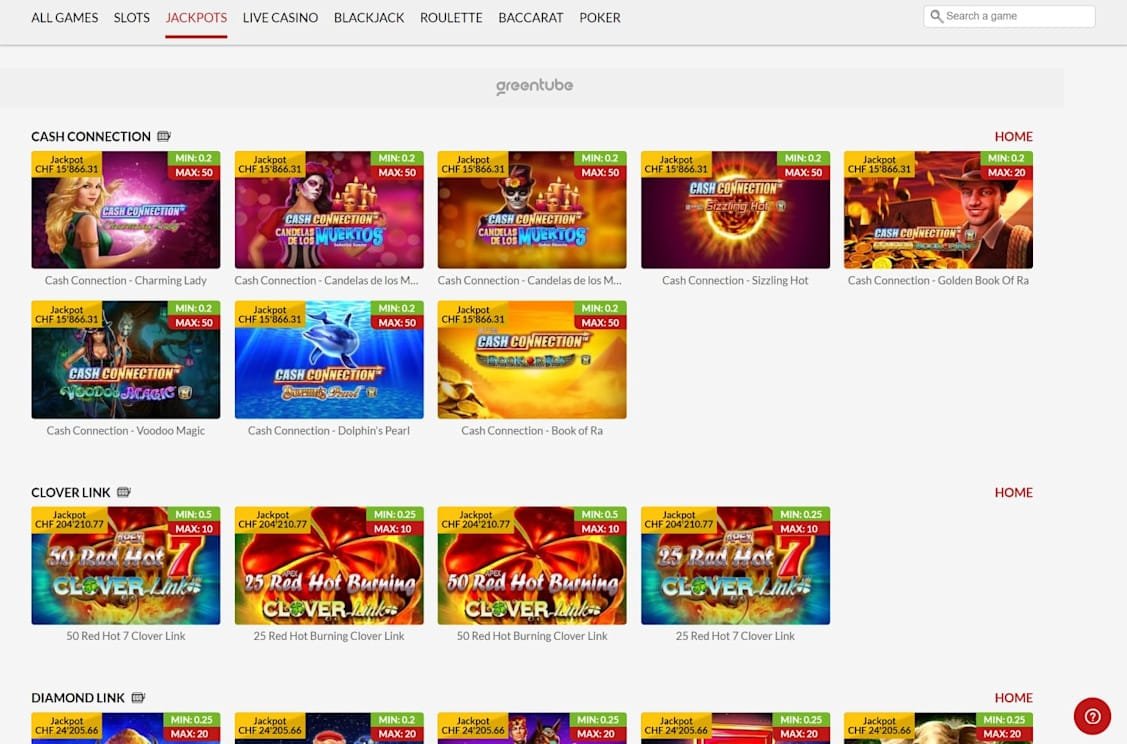
Task: Click the Cash Connection - Voodoo Magic title
Action: [x=126, y=431]
